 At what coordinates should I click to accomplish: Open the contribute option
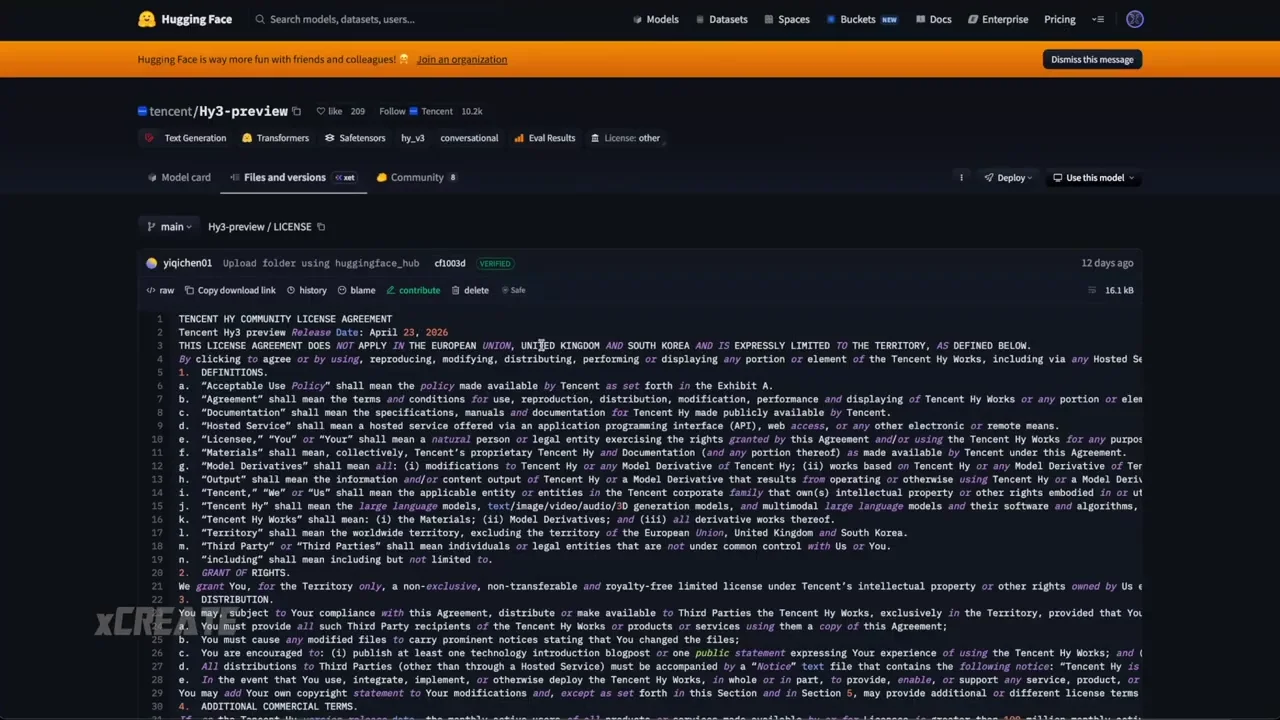(413, 290)
